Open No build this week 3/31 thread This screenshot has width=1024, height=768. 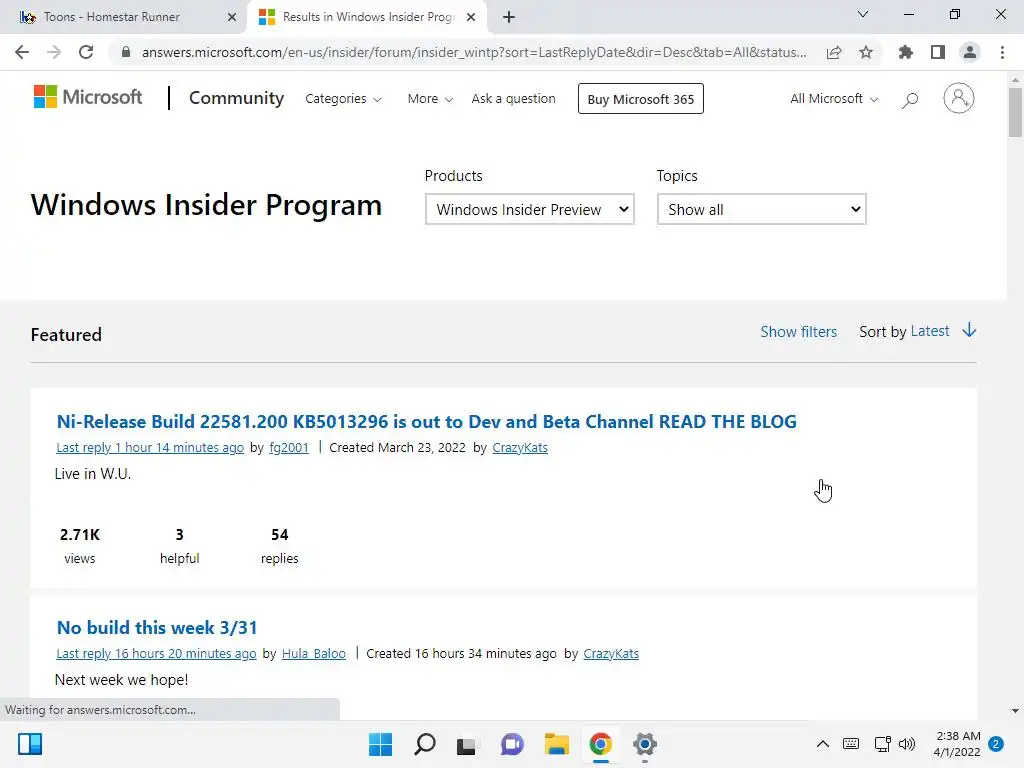tap(157, 628)
